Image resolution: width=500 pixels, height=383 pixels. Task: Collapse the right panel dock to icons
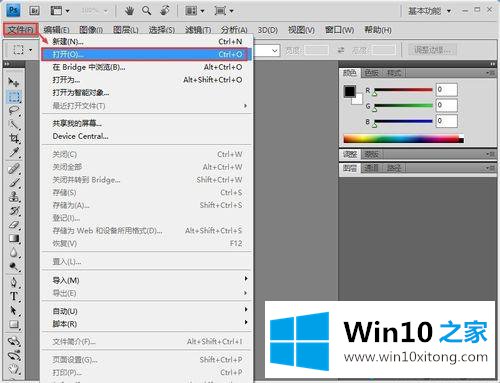[492, 64]
